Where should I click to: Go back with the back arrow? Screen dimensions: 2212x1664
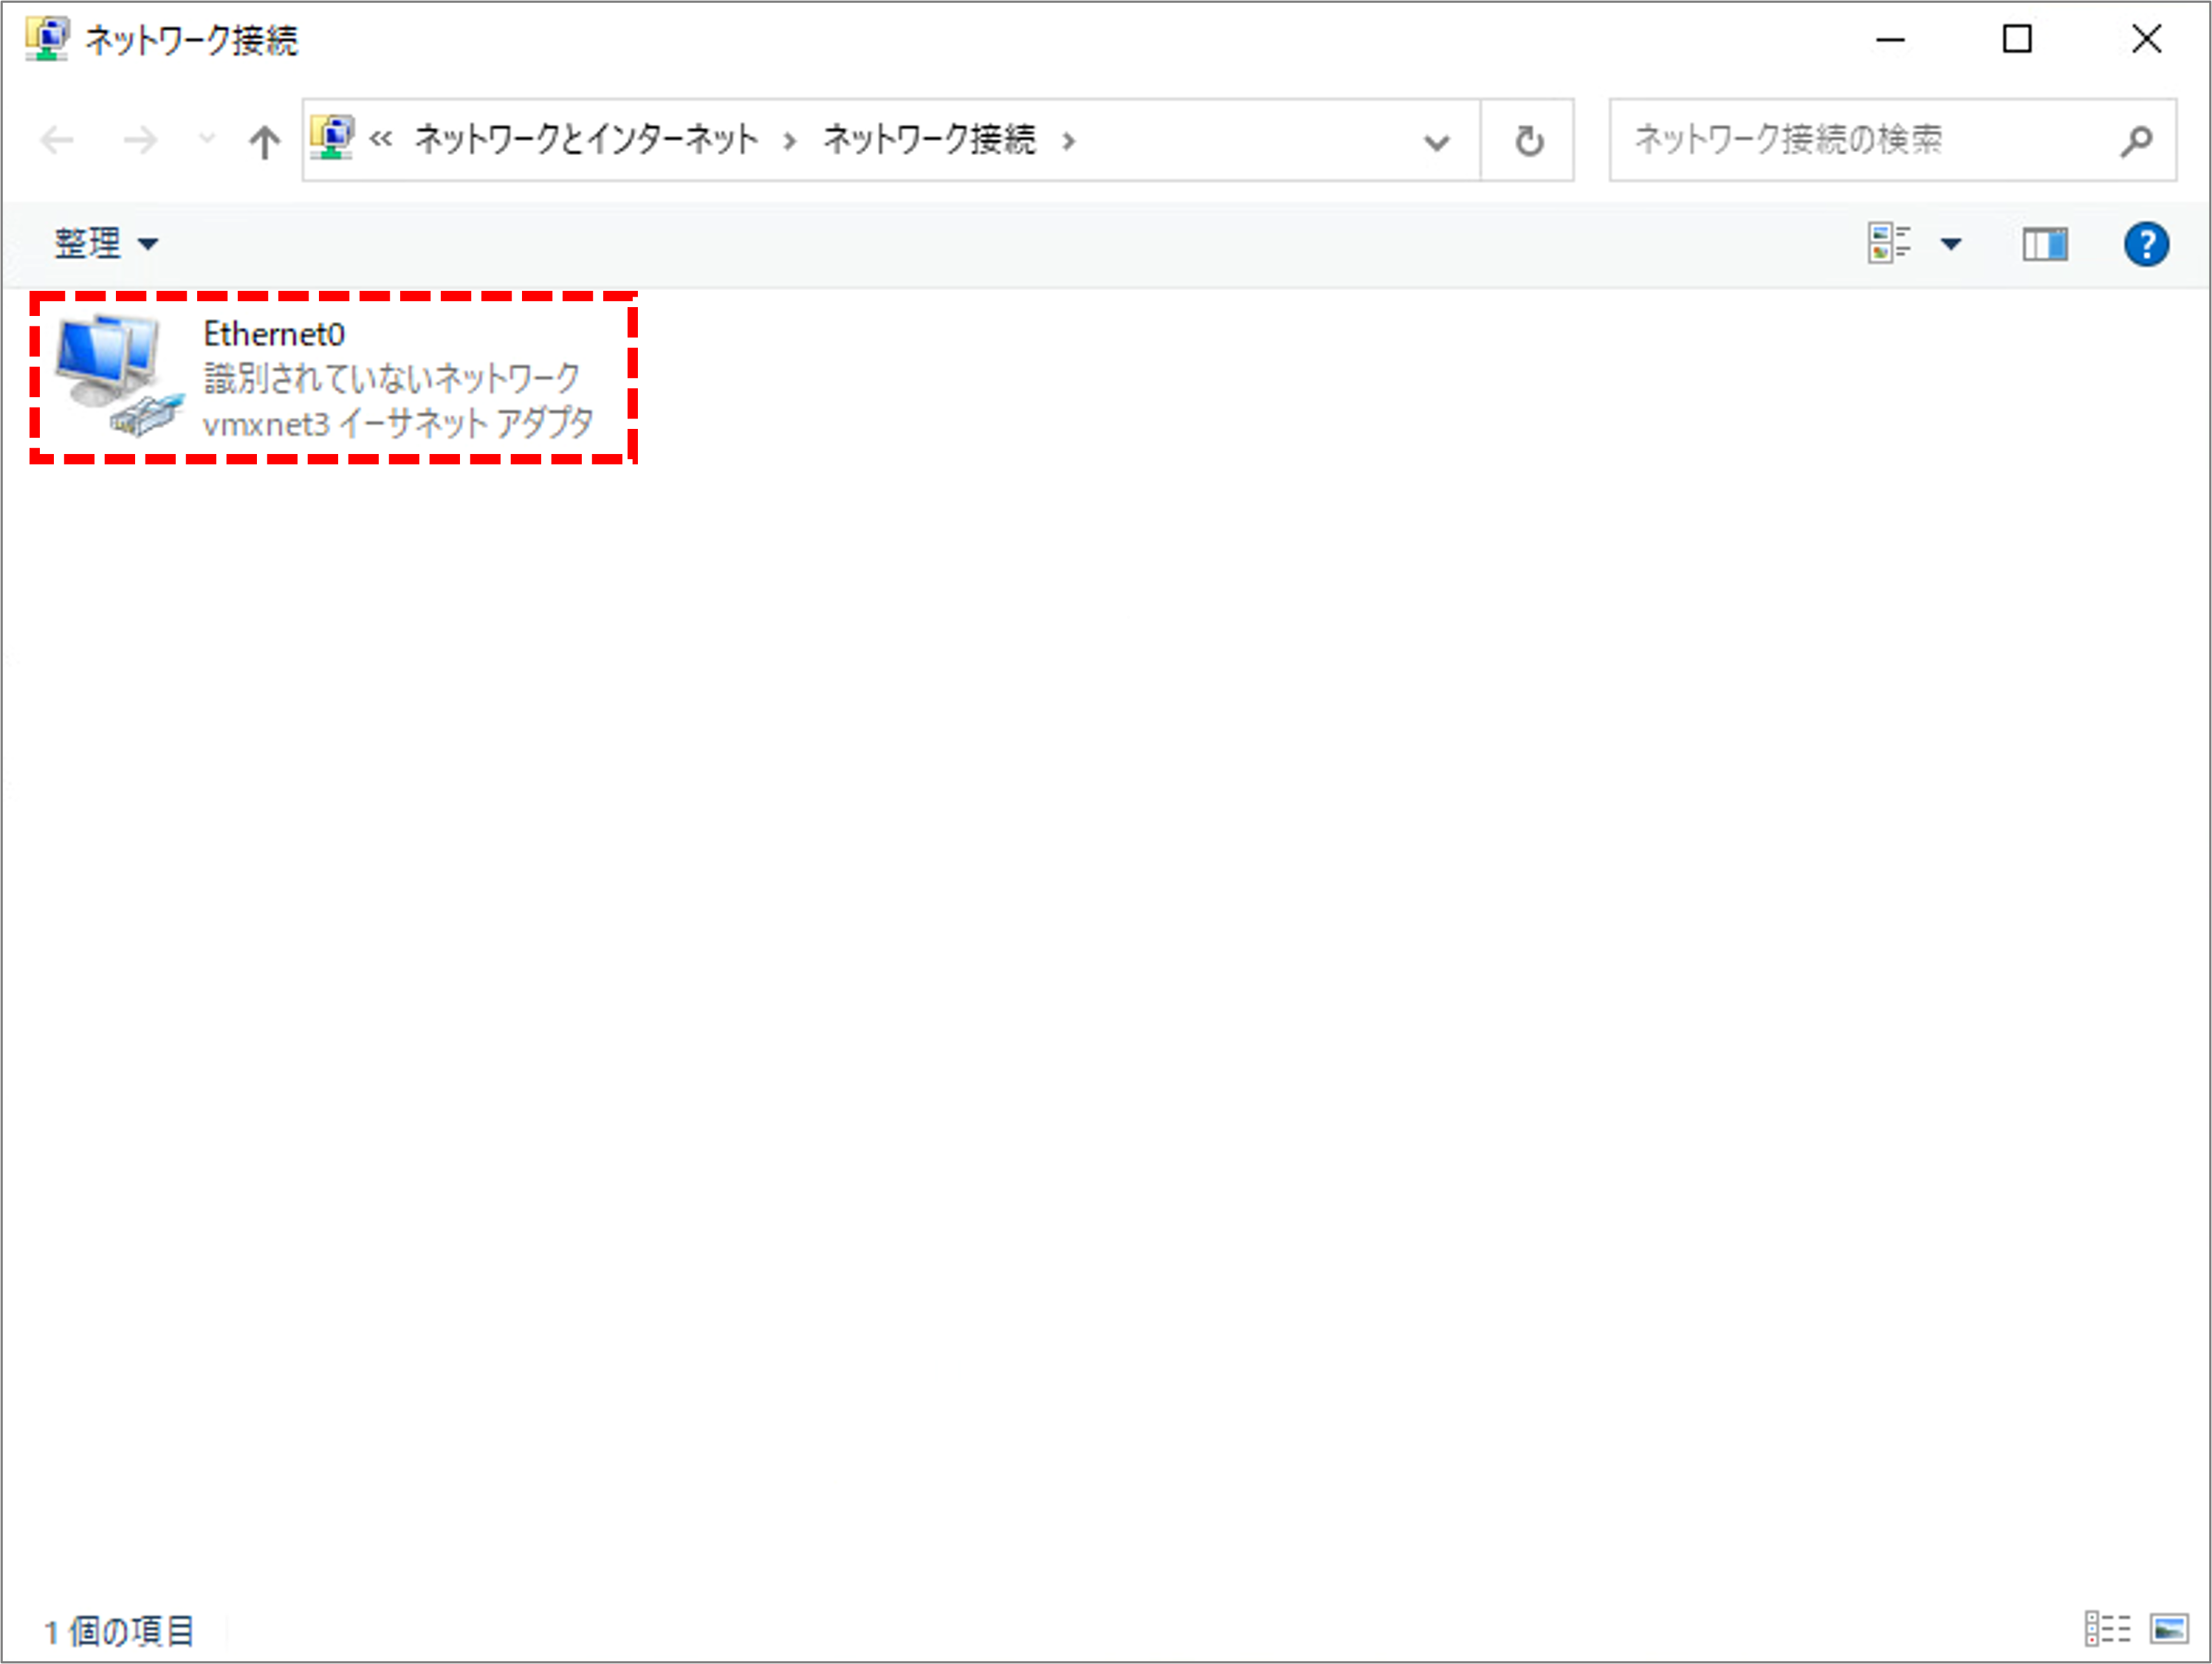click(57, 140)
